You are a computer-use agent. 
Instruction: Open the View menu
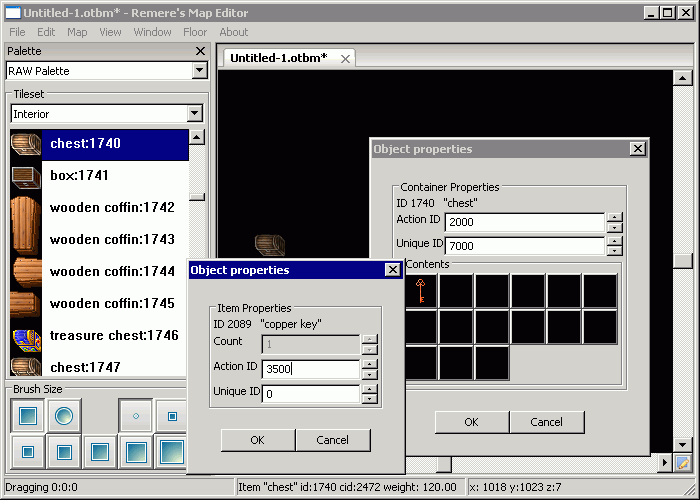click(110, 32)
